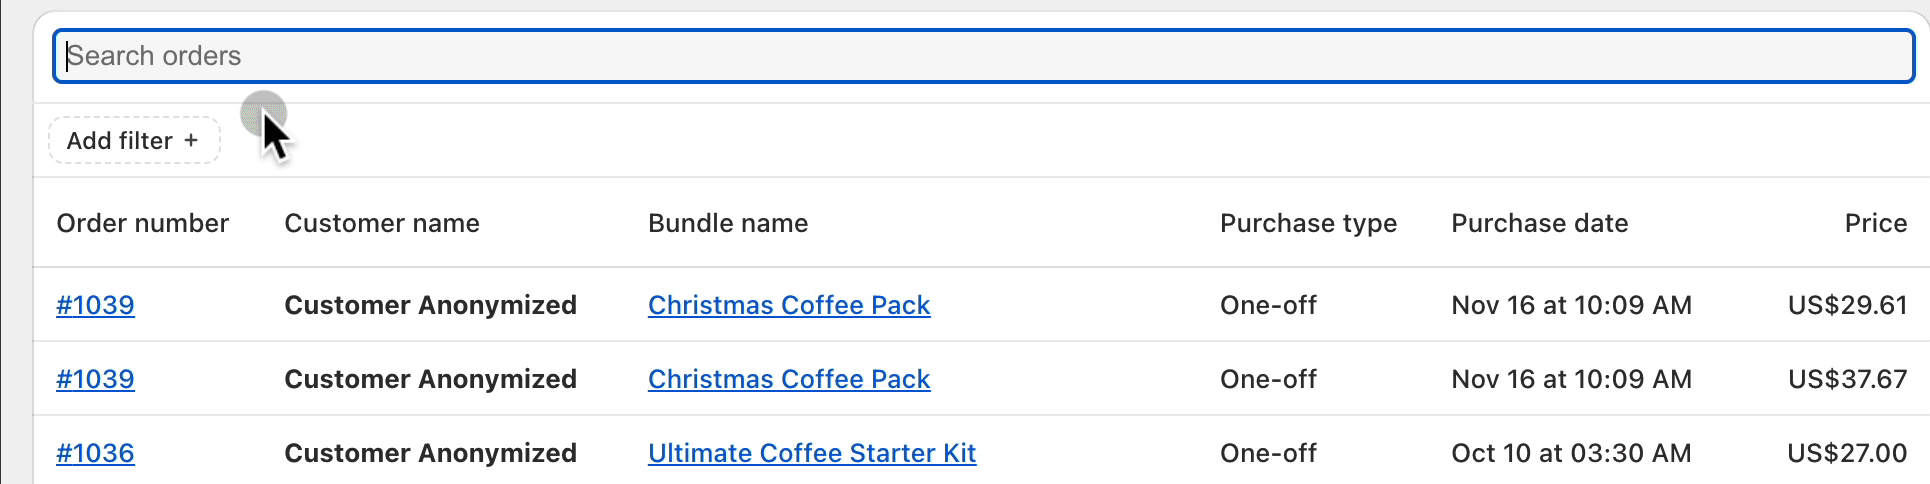Click the Search orders input field
Screen dimensions: 1930x484
[x=983, y=56]
